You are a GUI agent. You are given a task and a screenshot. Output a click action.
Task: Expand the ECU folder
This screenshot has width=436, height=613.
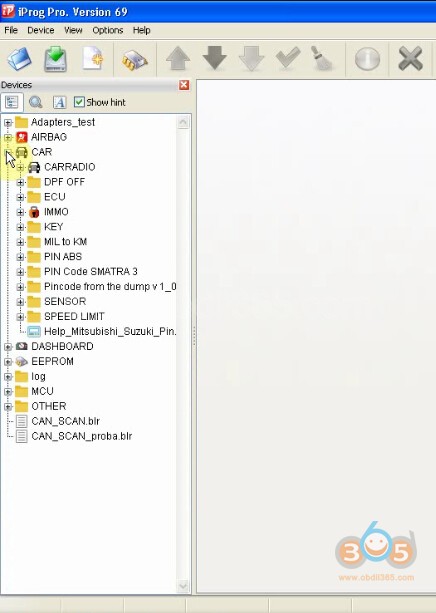tap(20, 197)
